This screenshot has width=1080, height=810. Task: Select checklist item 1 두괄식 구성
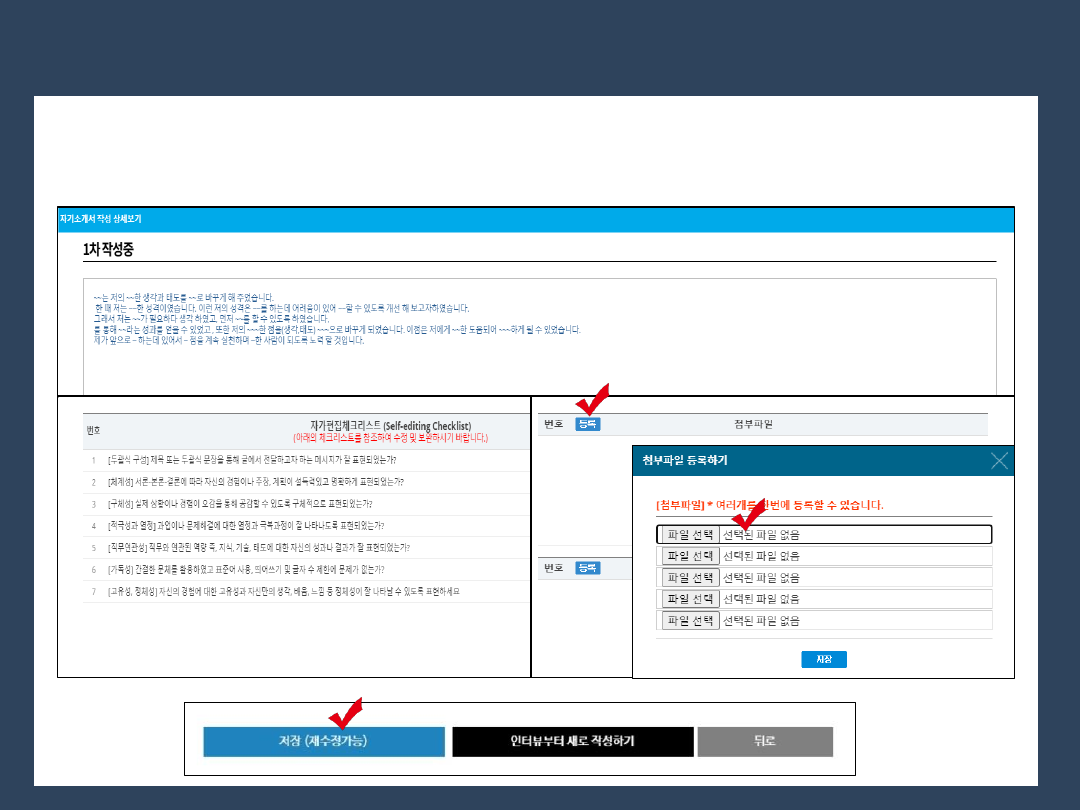pos(252,460)
